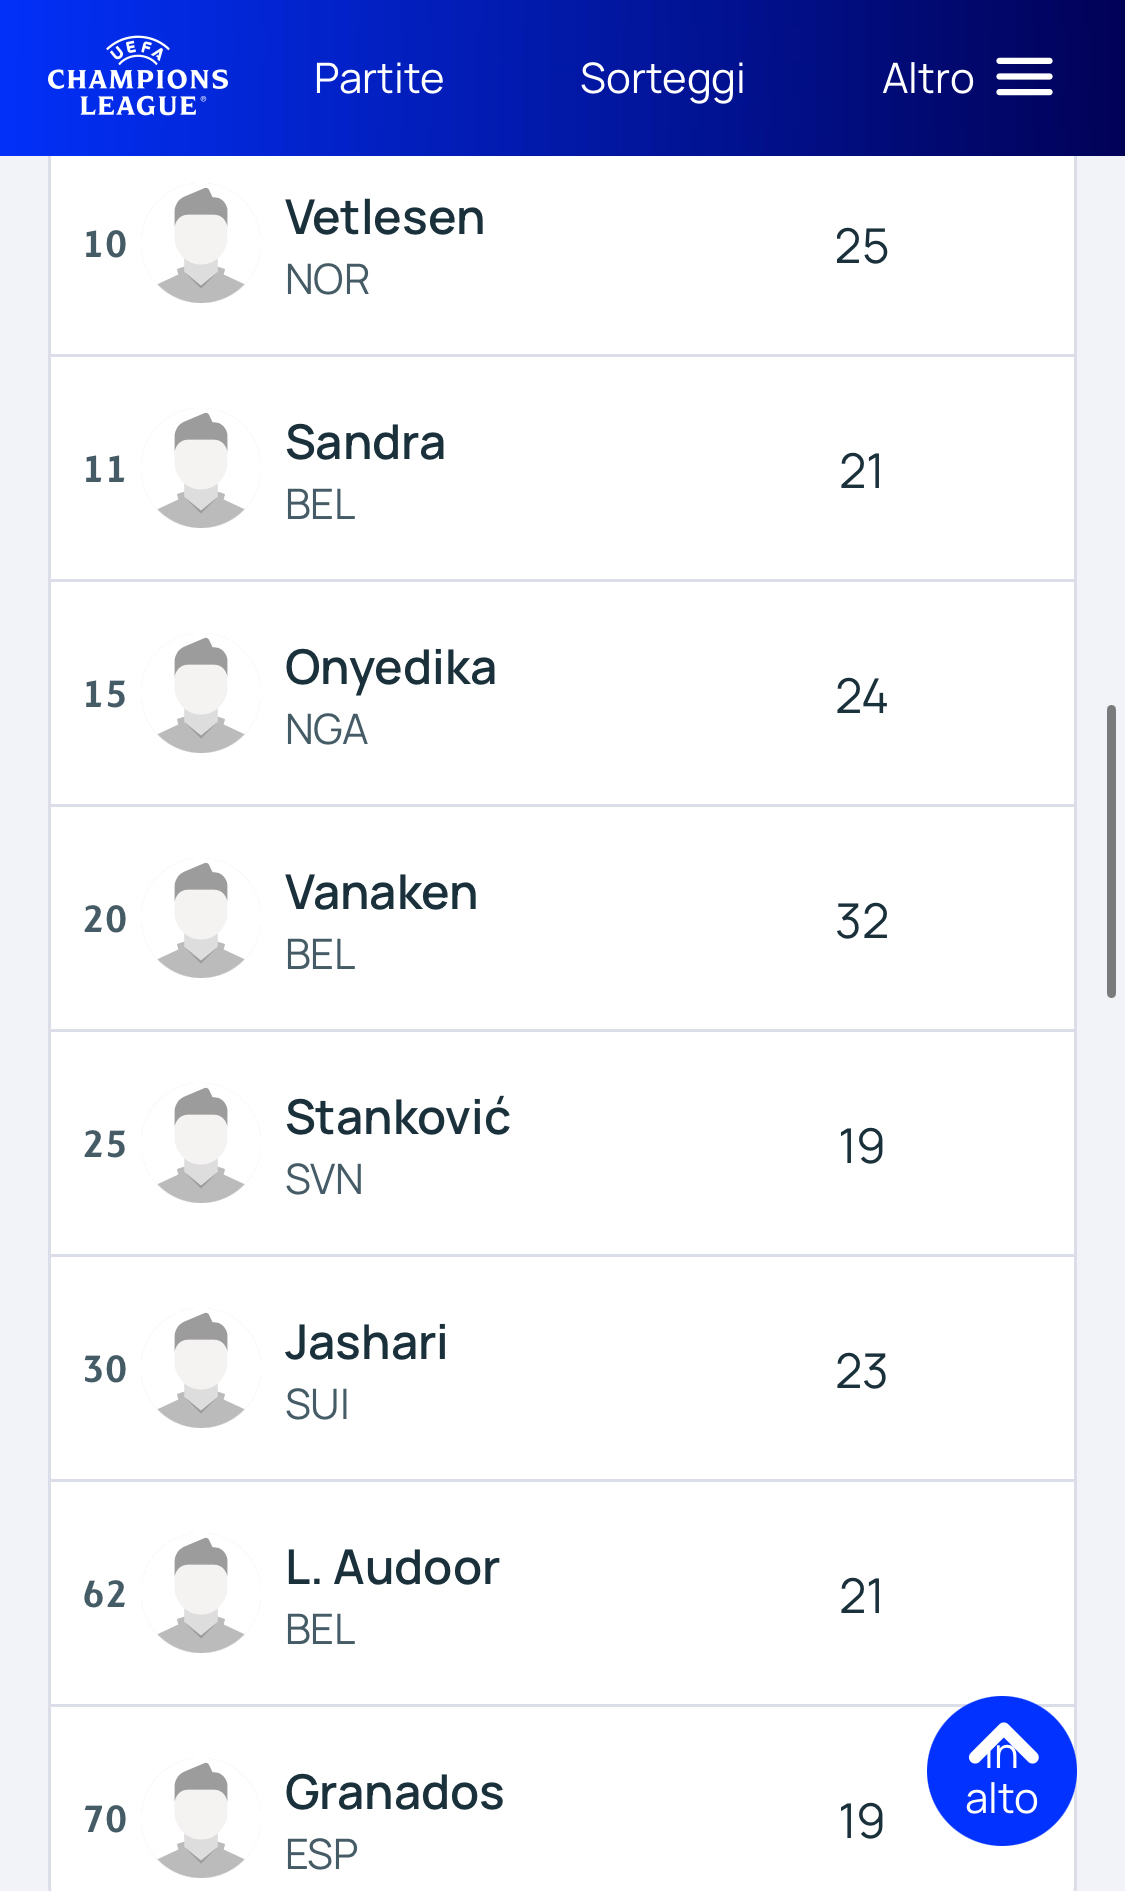
Task: Click Sandra's player avatar
Action: 201,469
